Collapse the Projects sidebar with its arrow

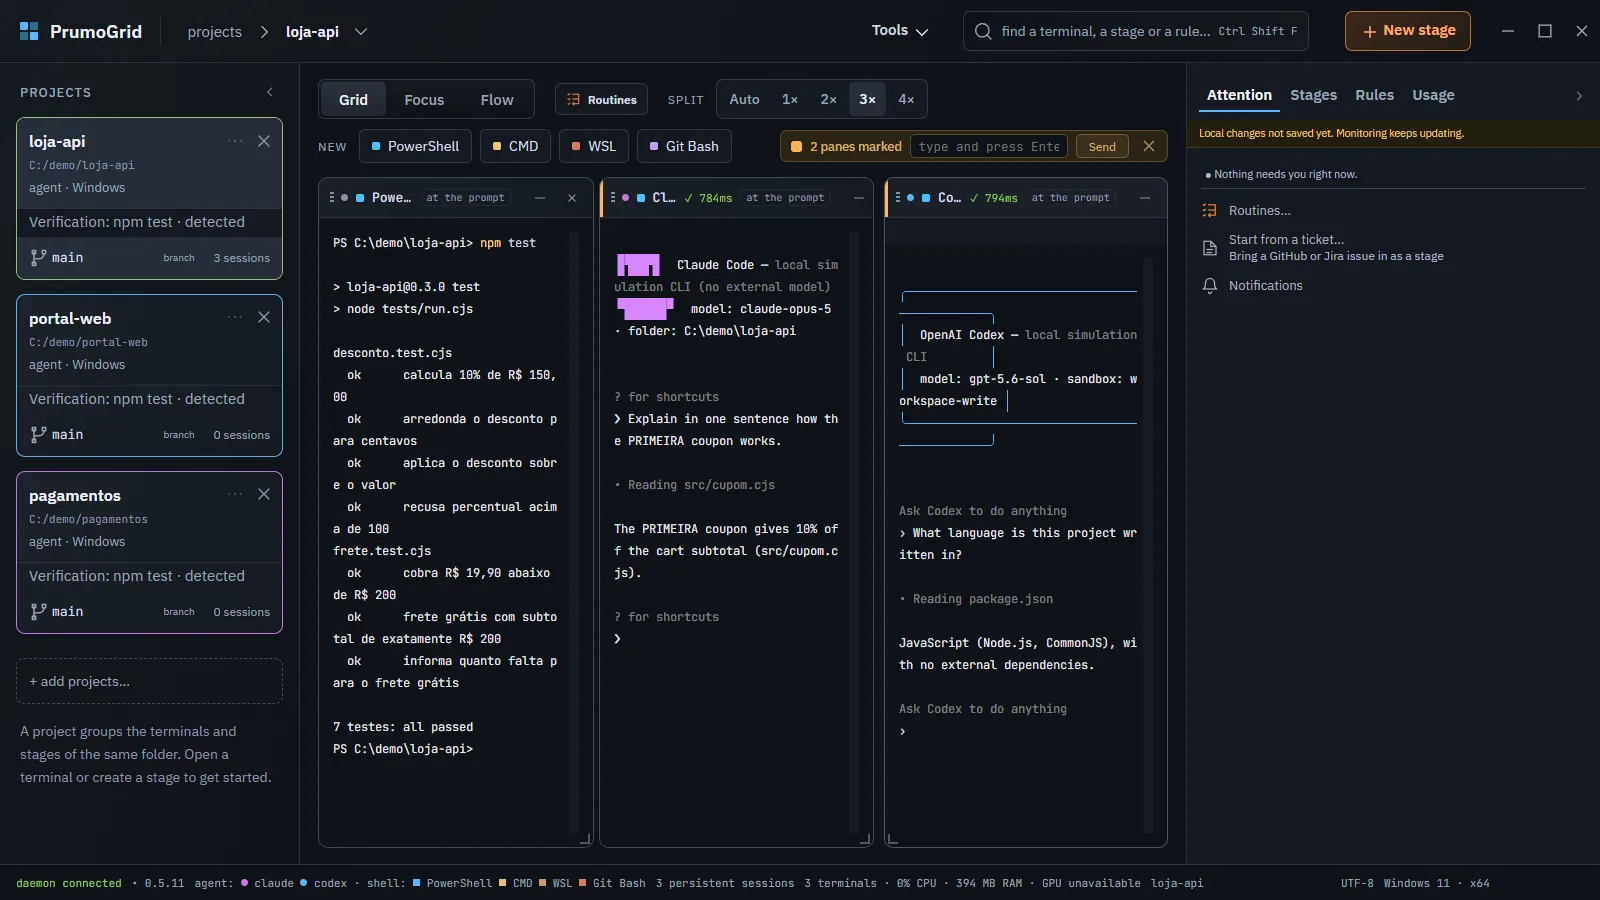270,92
